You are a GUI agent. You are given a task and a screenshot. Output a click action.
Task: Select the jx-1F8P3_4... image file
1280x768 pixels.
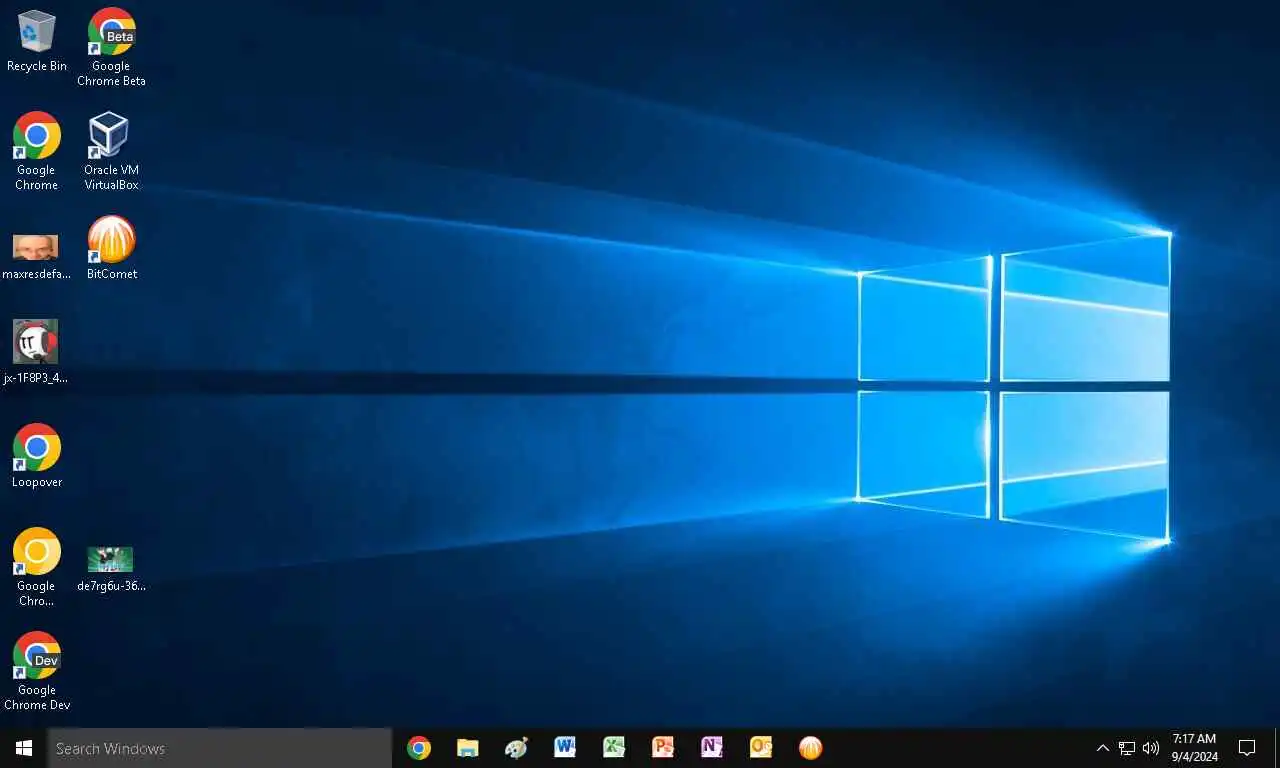pyautogui.click(x=36, y=352)
